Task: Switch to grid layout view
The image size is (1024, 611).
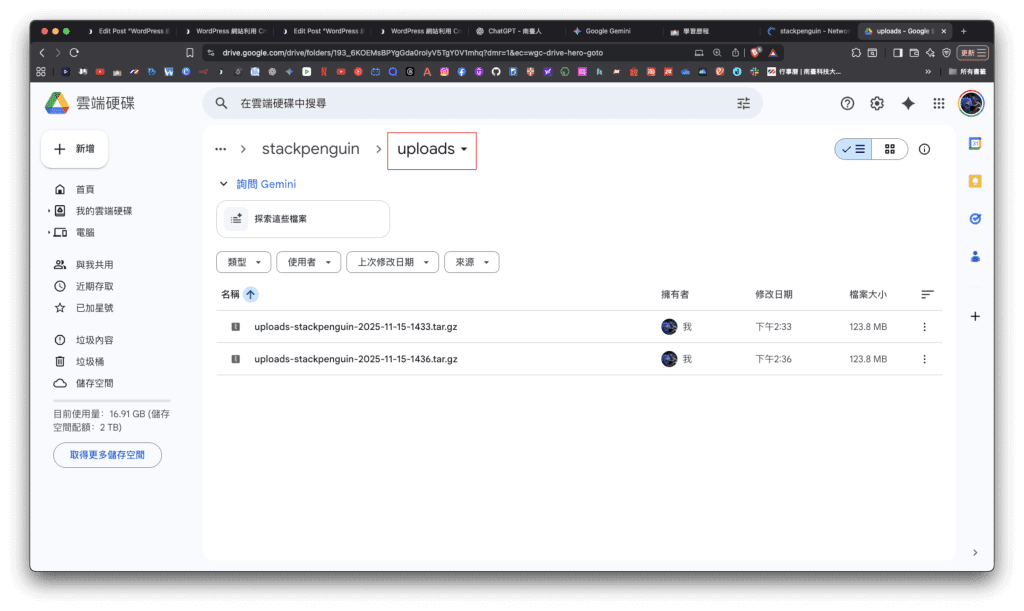Action: 890,149
